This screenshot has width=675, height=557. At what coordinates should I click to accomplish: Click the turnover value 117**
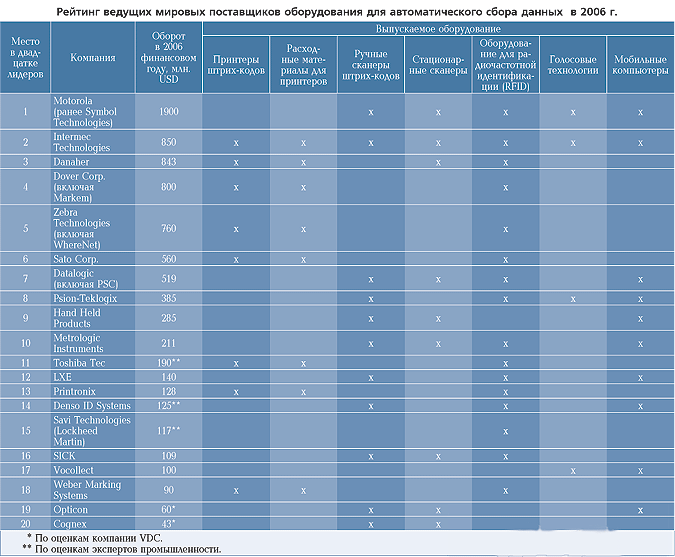169,431
